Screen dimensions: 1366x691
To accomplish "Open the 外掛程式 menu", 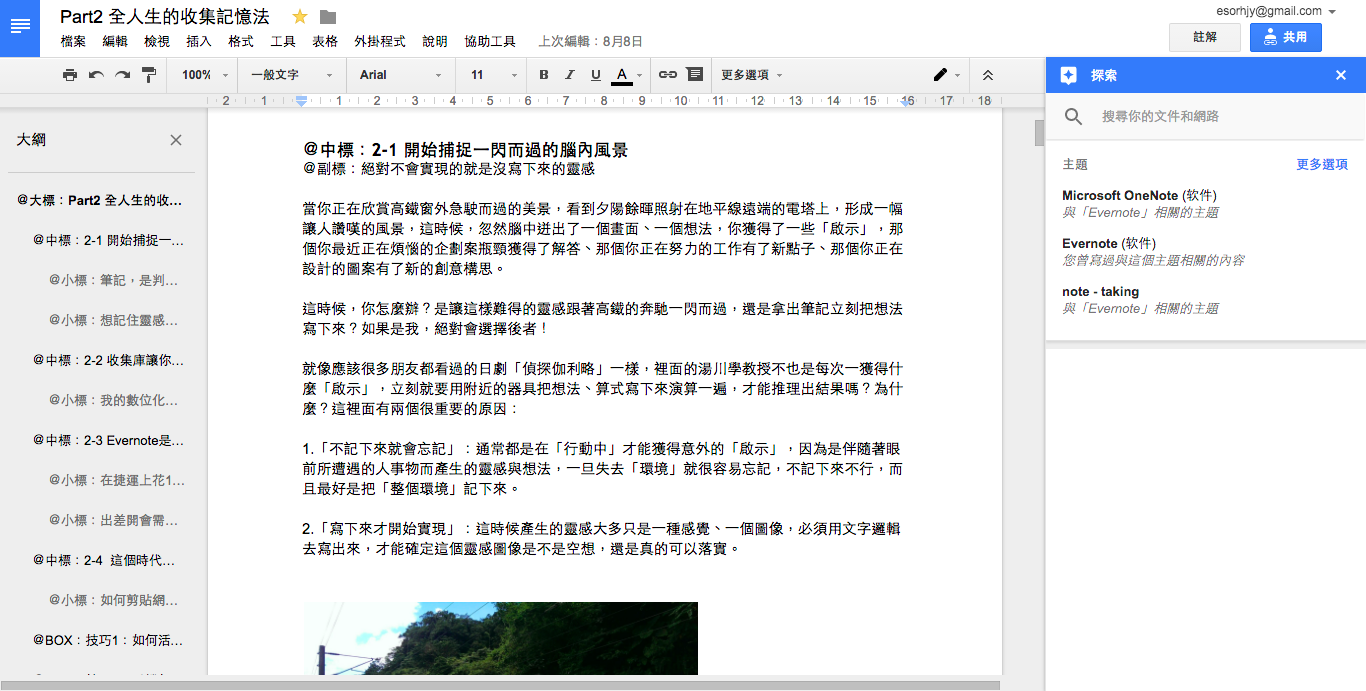I will tap(380, 42).
